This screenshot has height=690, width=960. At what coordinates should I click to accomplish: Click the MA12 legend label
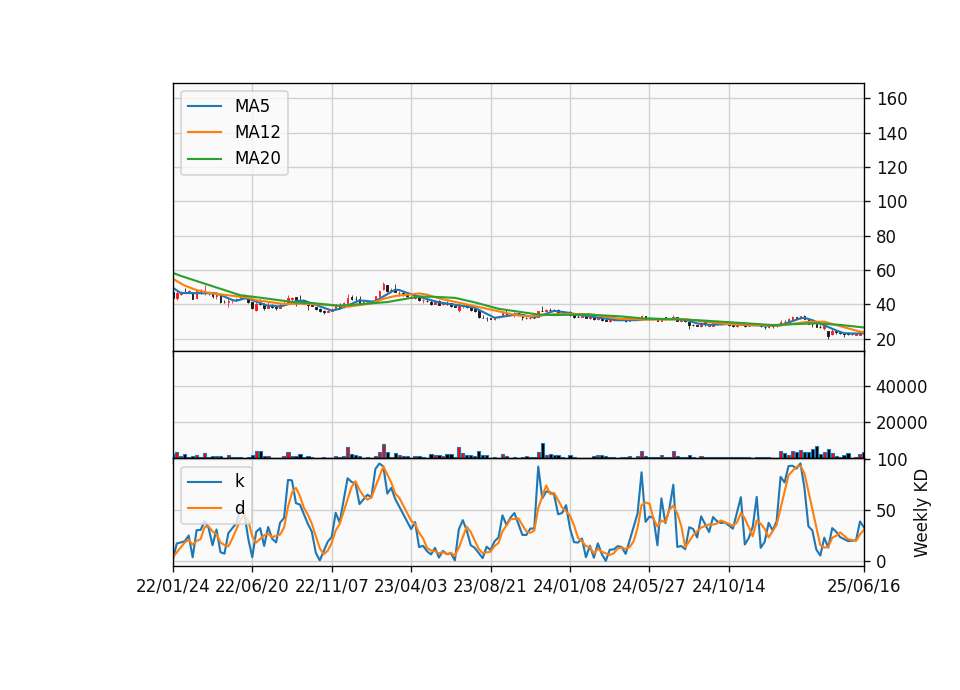click(x=257, y=132)
